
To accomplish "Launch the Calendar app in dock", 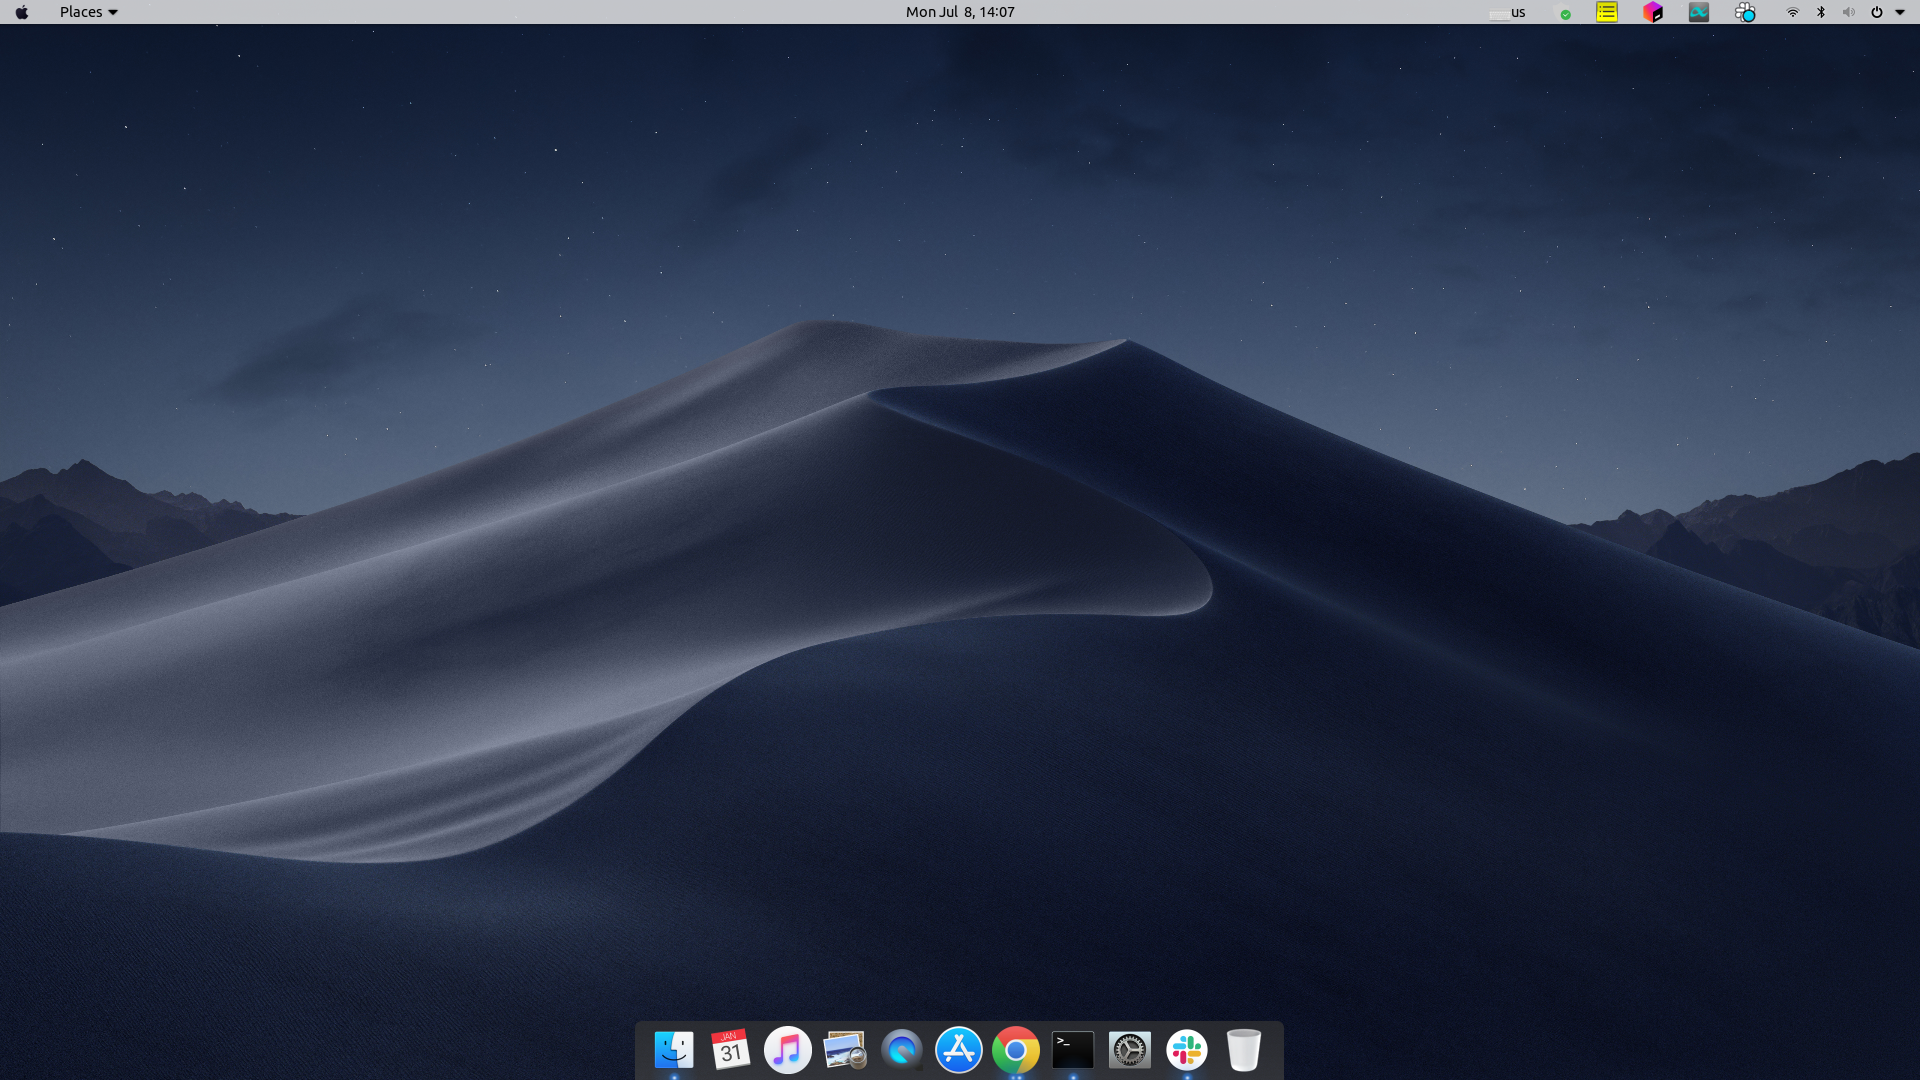I will (731, 1050).
